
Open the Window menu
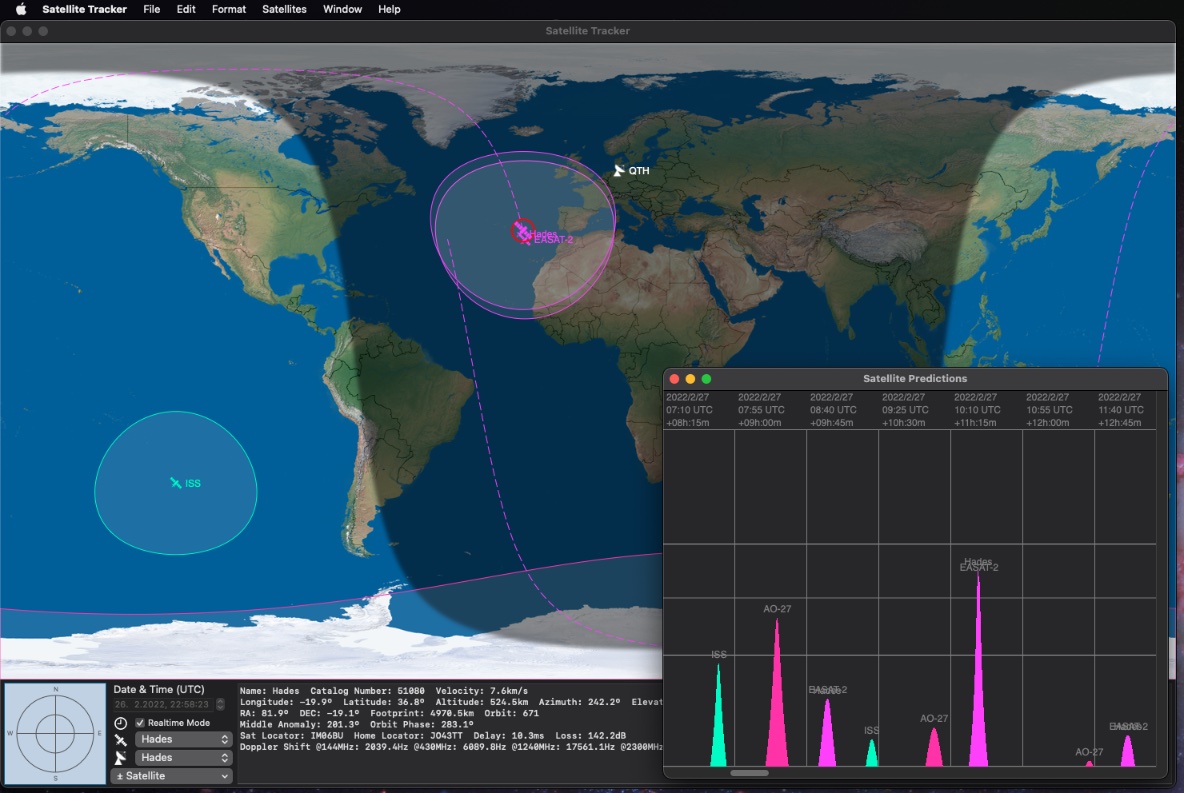tap(342, 9)
